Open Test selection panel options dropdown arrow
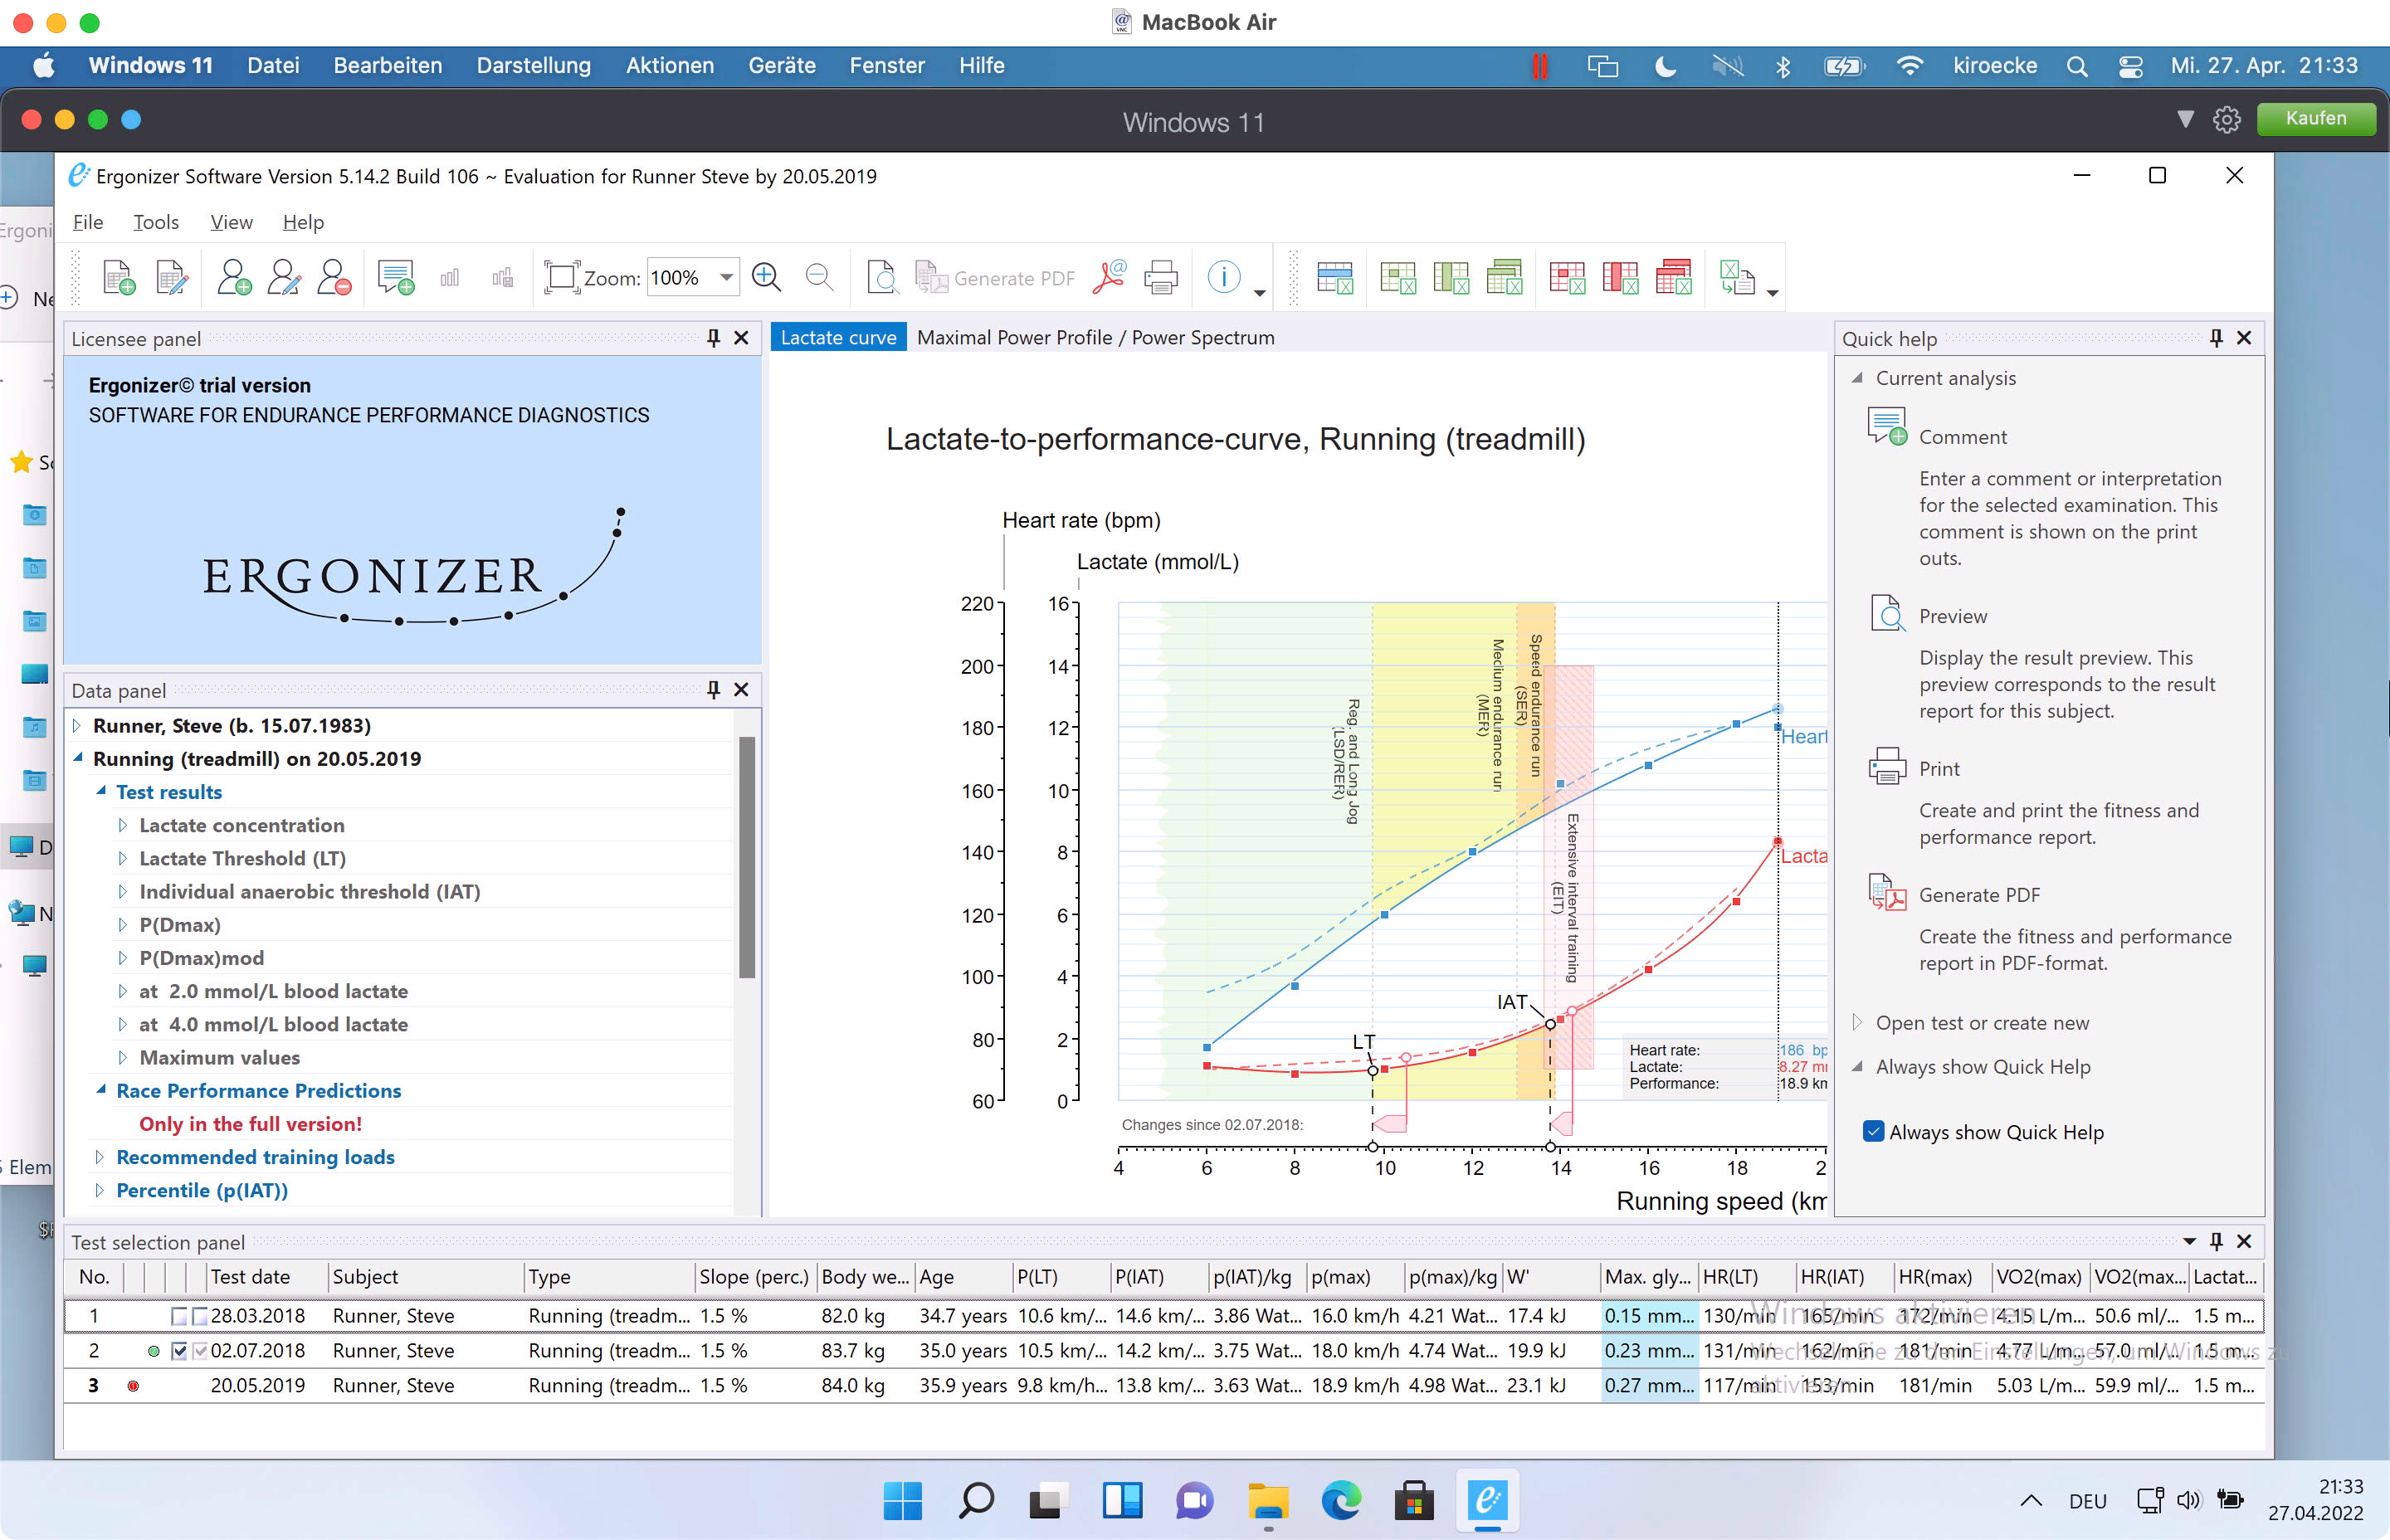Viewport: 2390px width, 1540px height. [2188, 1241]
